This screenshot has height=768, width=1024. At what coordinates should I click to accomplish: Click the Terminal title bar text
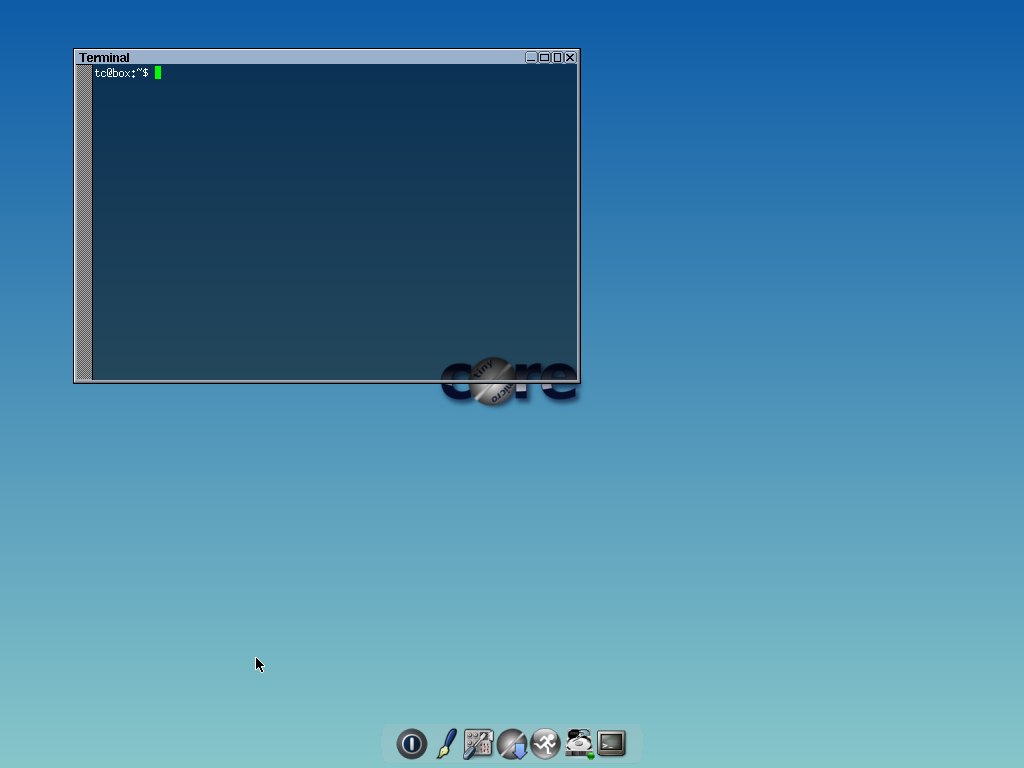[104, 57]
